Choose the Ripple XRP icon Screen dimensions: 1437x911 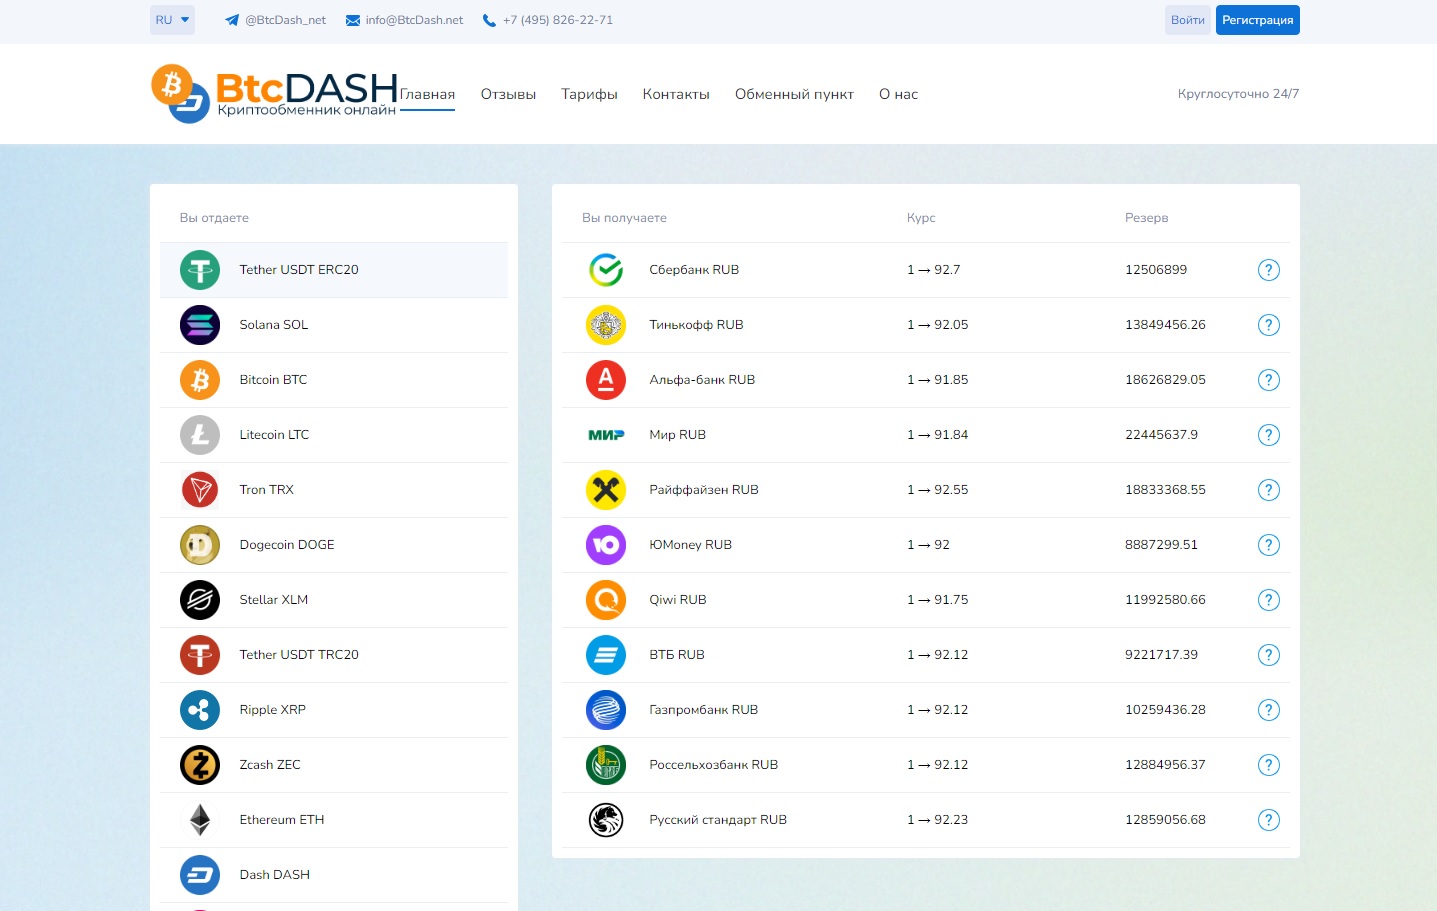click(x=200, y=710)
